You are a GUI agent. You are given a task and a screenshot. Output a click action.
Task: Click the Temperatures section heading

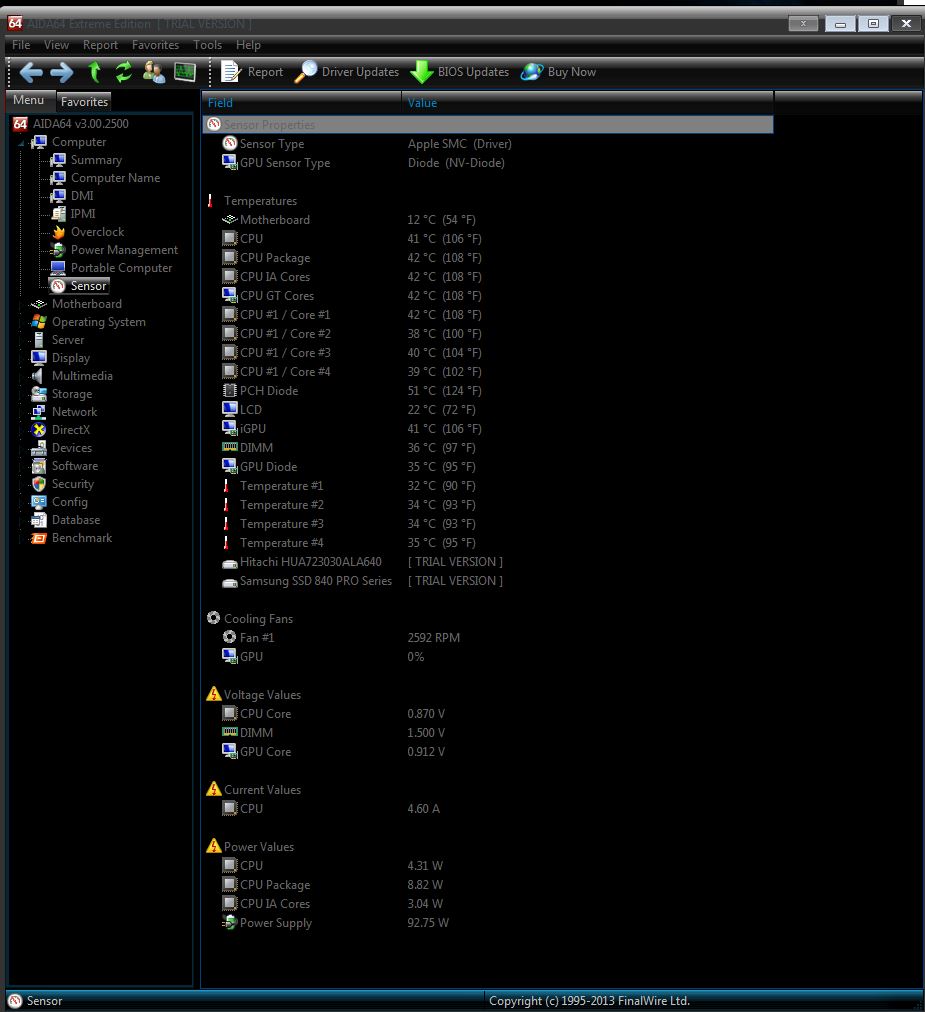(260, 201)
